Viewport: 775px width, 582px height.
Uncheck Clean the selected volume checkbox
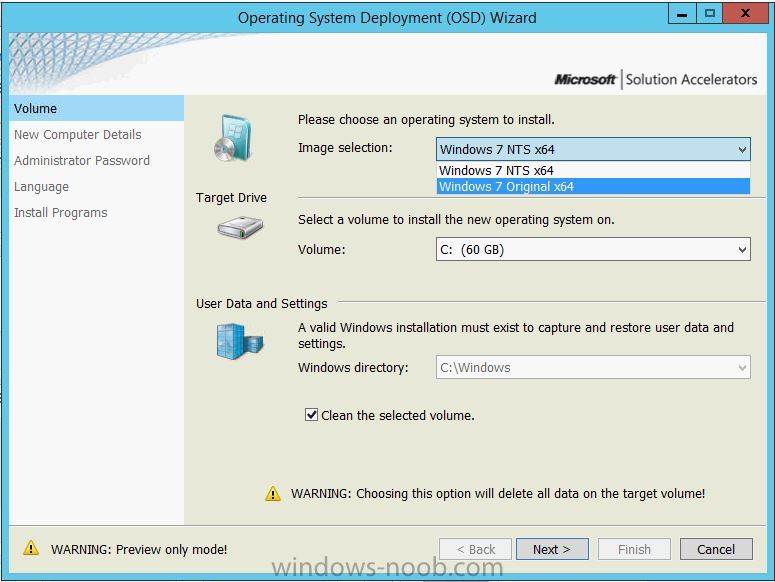pos(311,415)
